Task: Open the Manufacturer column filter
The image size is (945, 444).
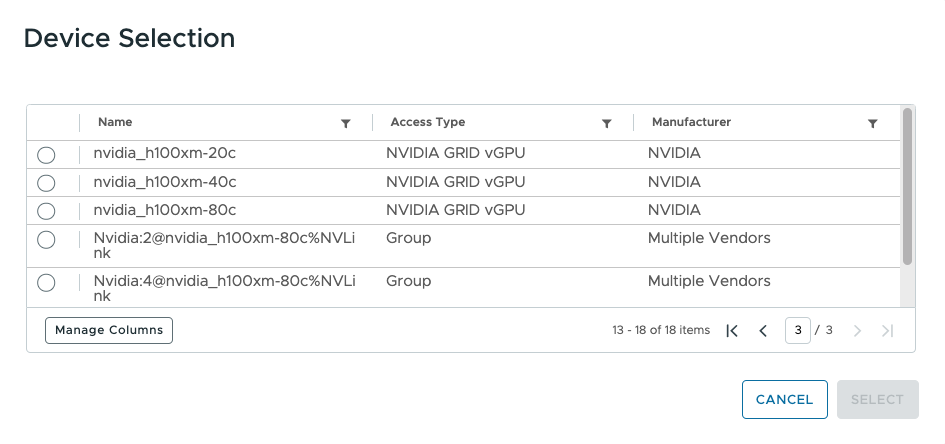Action: [x=872, y=123]
